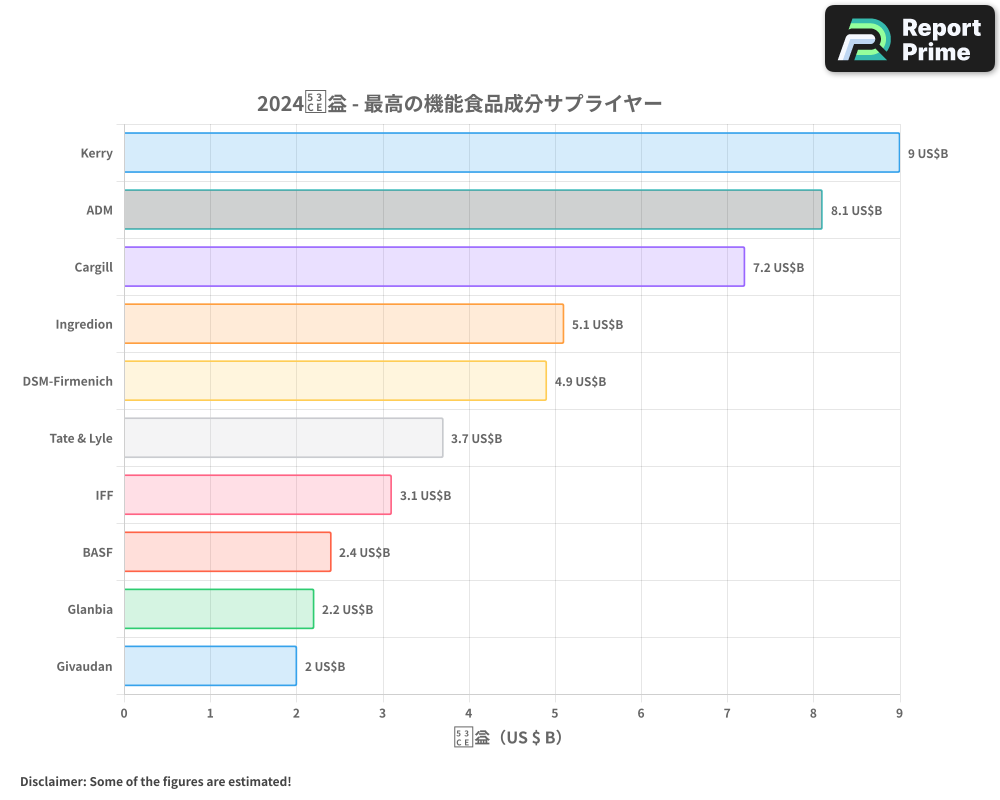Click the orange Ingredion bar
The height and width of the screenshot is (800, 1000).
[343, 324]
